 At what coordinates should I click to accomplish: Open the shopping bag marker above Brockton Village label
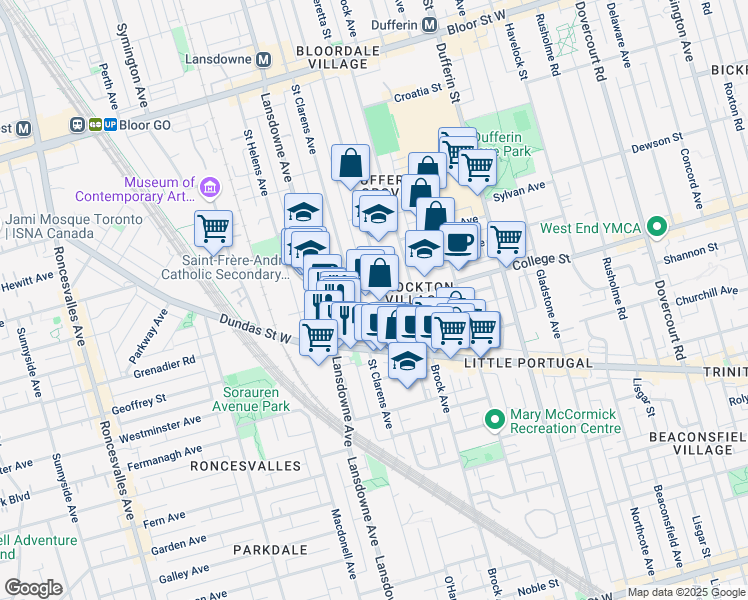coord(379,274)
